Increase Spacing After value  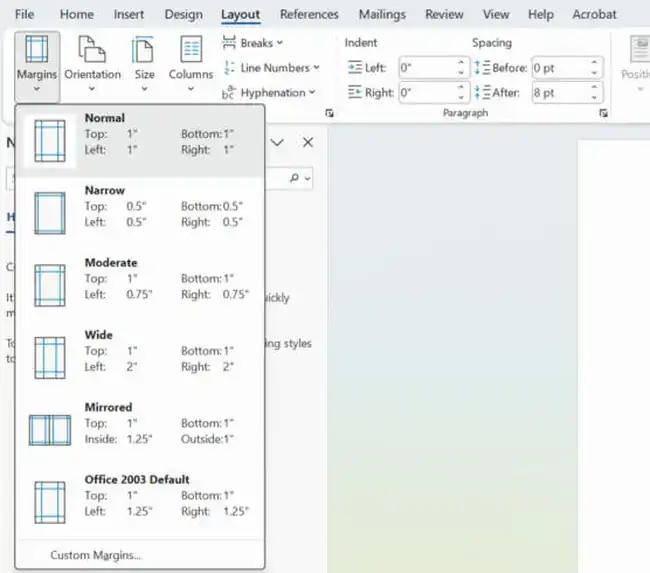[594, 87]
